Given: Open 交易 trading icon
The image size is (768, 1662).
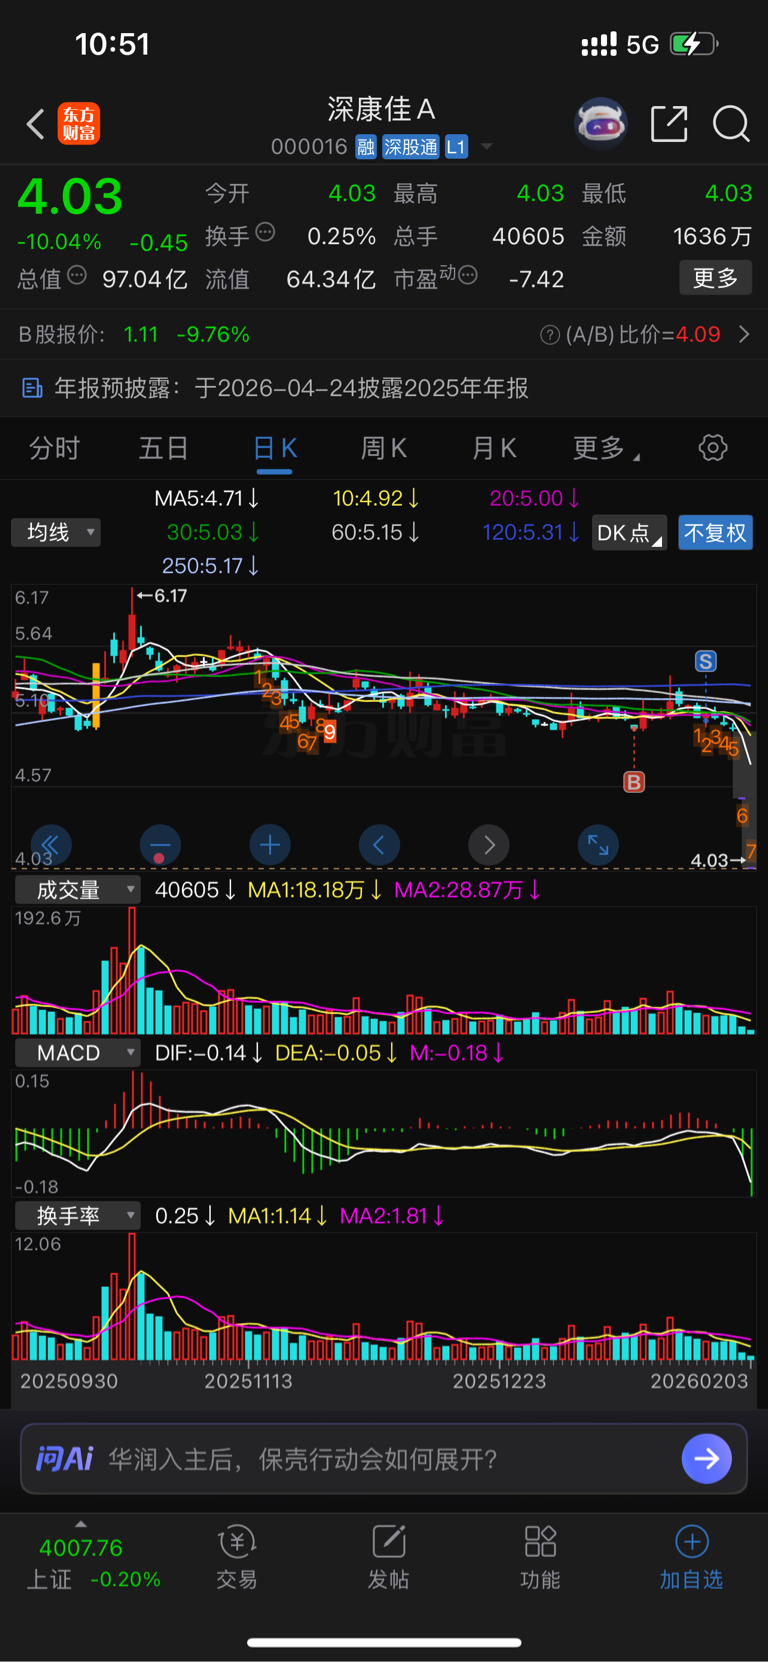Looking at the screenshot, I should [x=237, y=1558].
